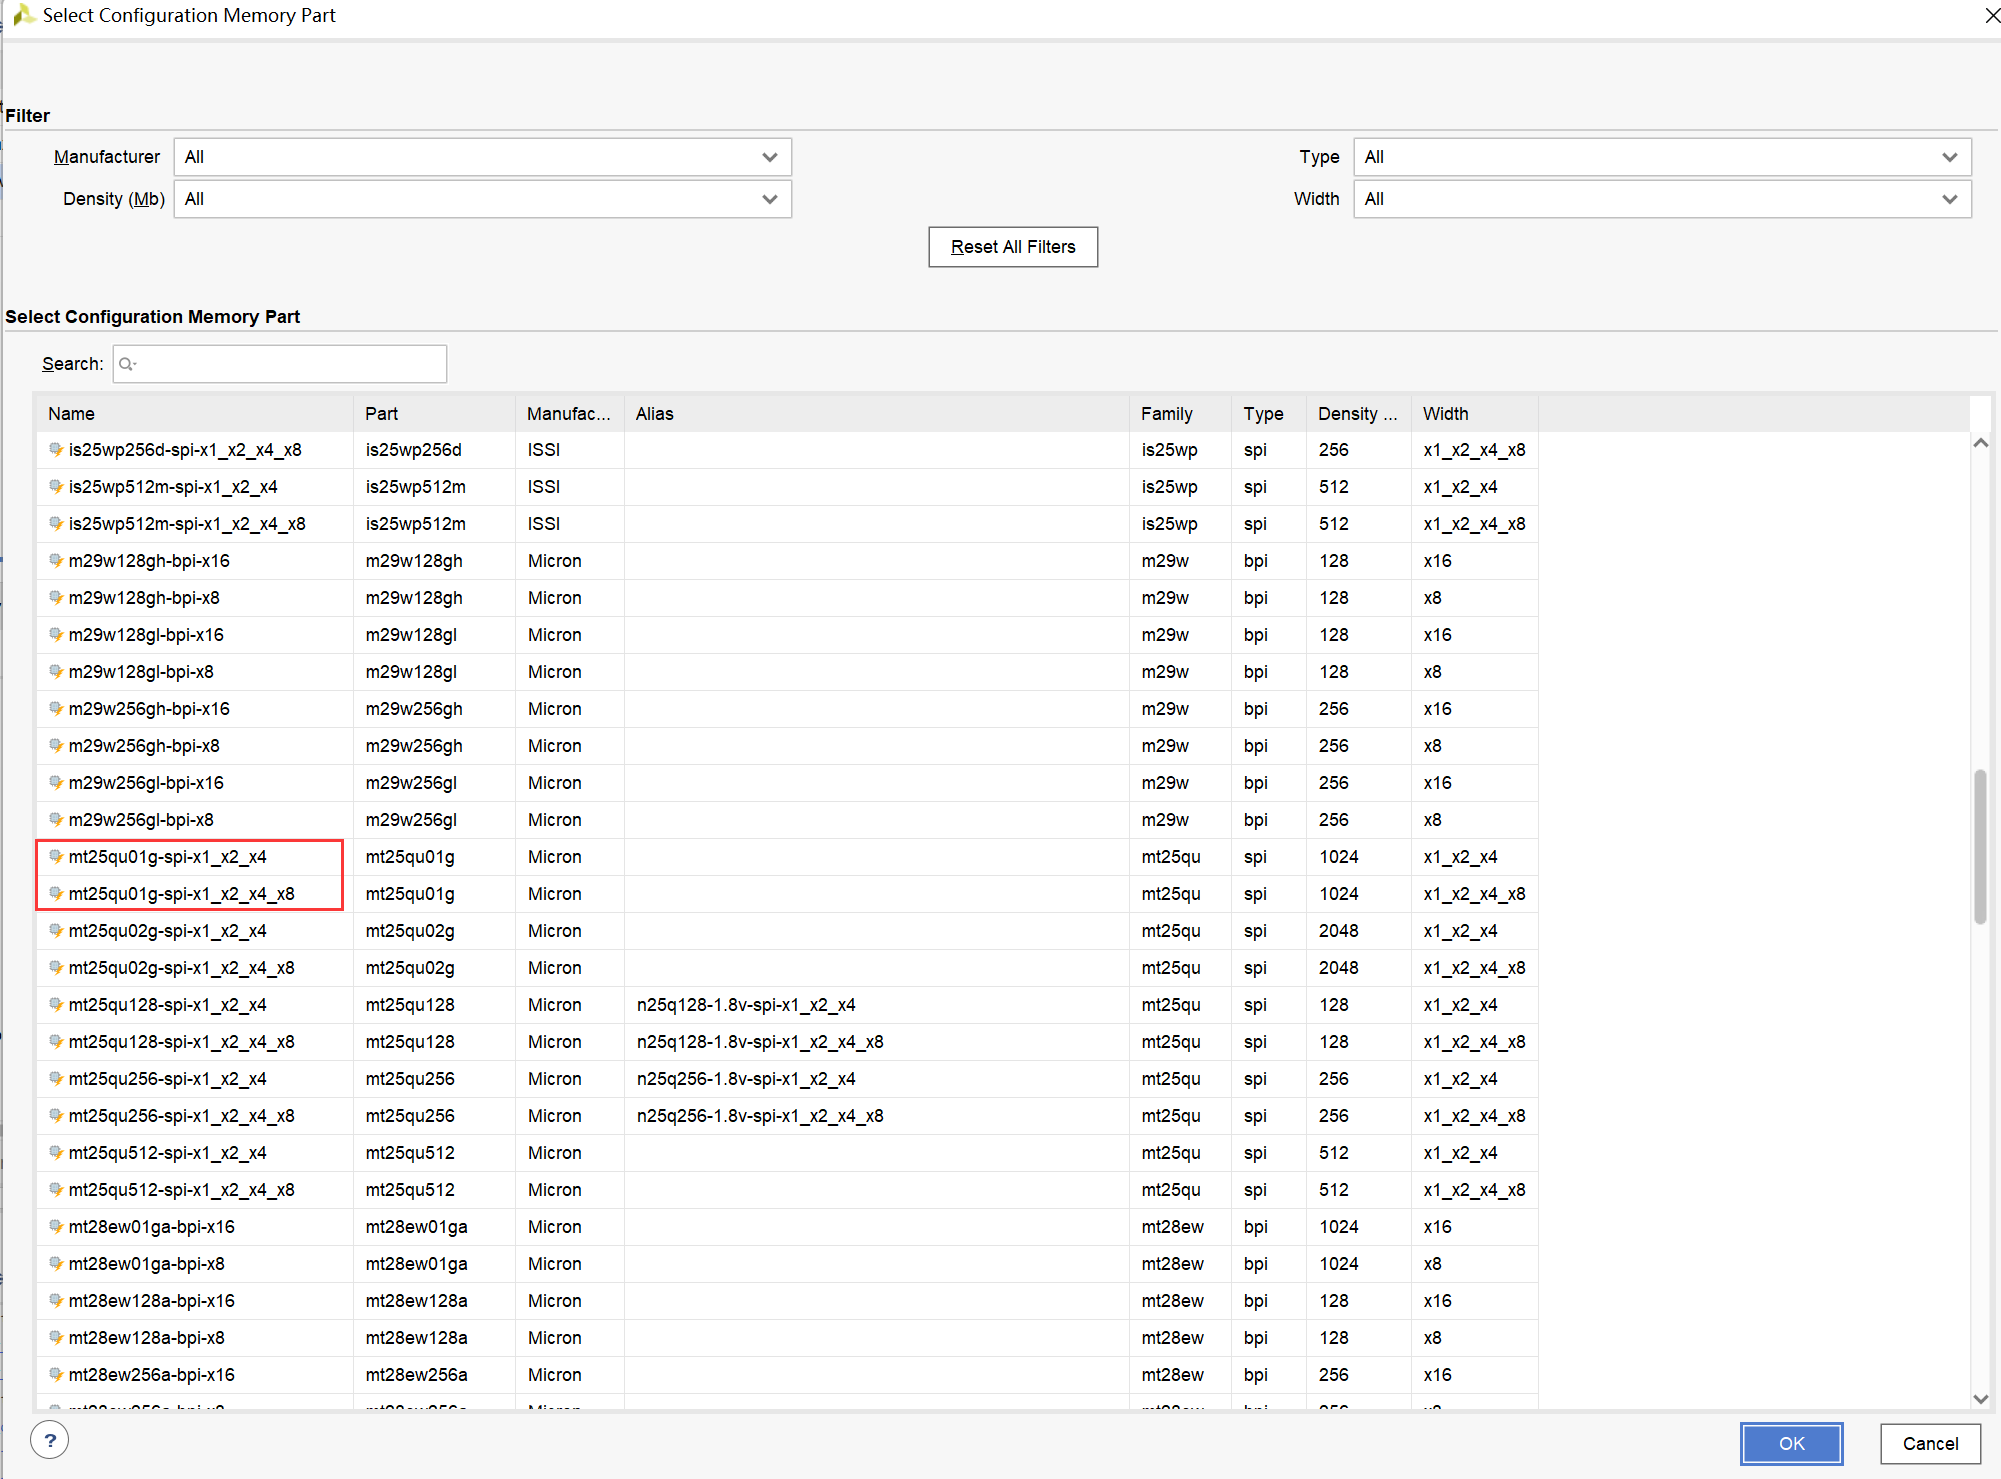Image resolution: width=2001 pixels, height=1479 pixels.
Task: Sort table by Density column header
Action: tap(1358, 413)
